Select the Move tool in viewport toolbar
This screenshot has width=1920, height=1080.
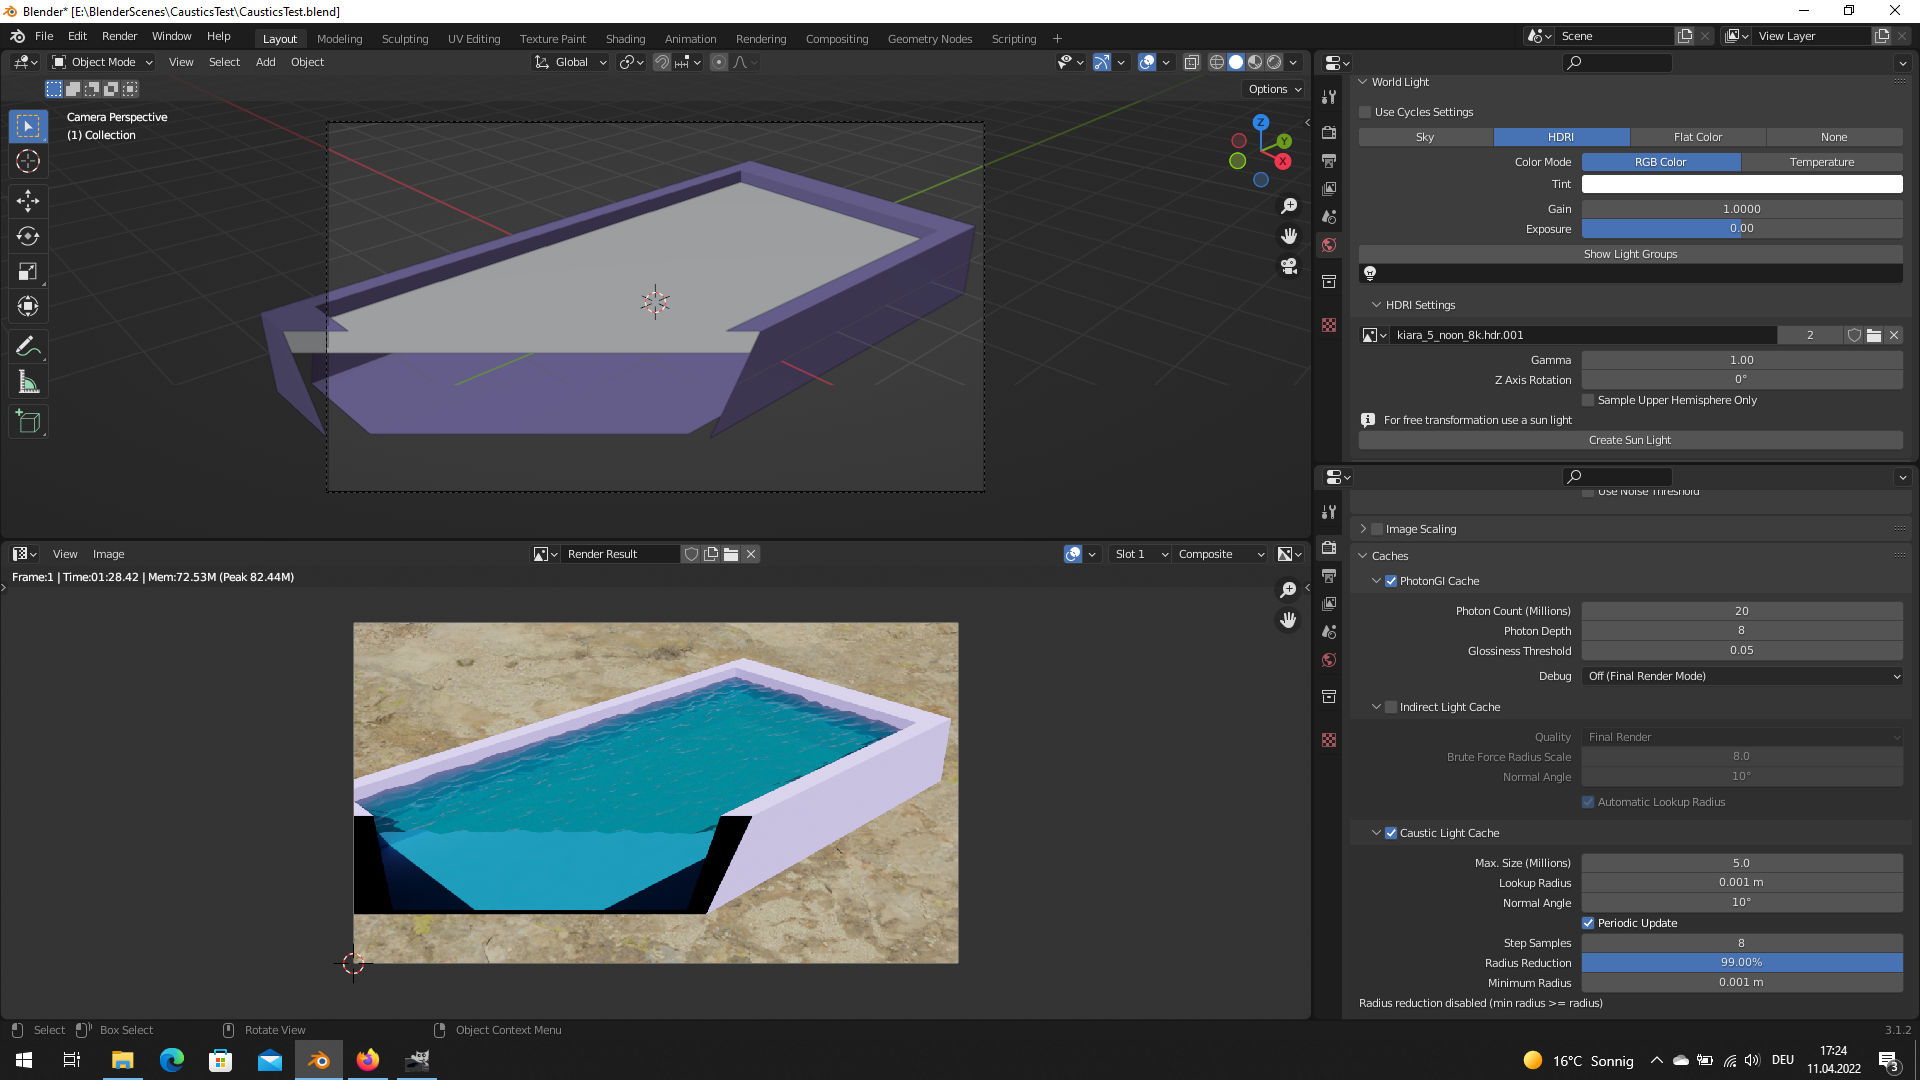28,201
